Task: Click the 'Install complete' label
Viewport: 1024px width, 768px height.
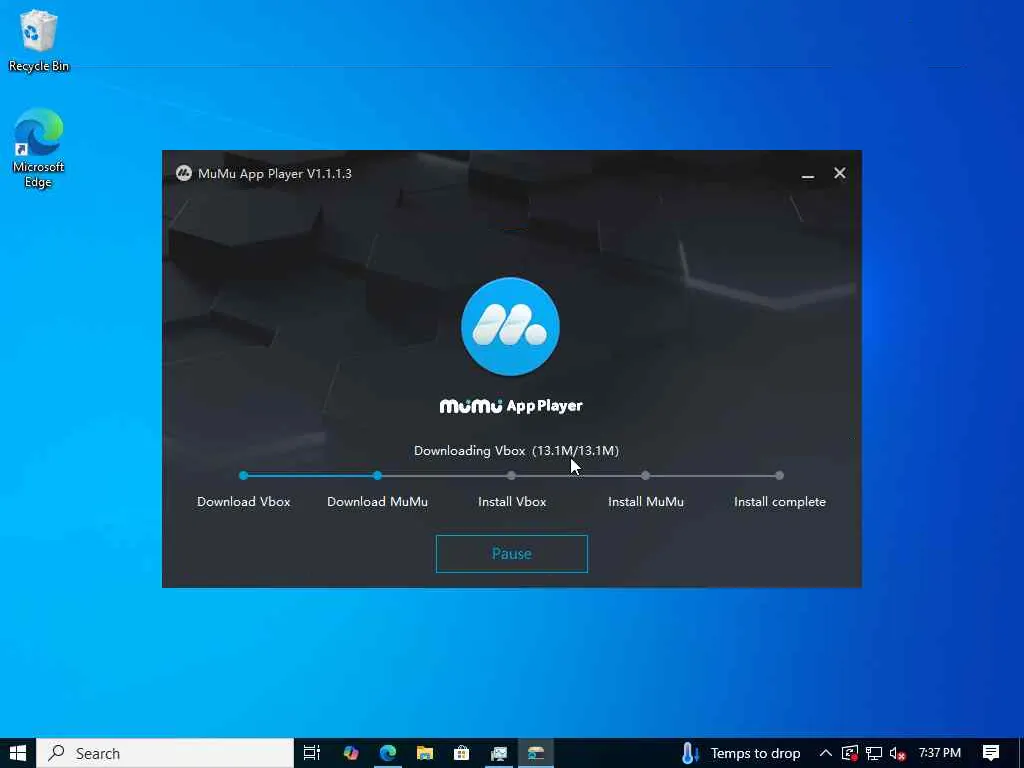Action: [780, 502]
